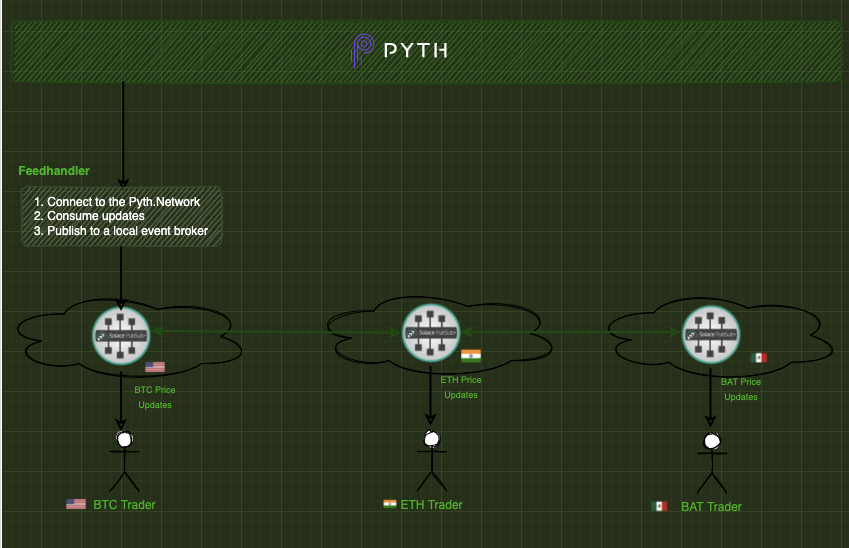
Task: Select the Solace PubSub+ broker above BAT Trader
Action: pyautogui.click(x=710, y=334)
